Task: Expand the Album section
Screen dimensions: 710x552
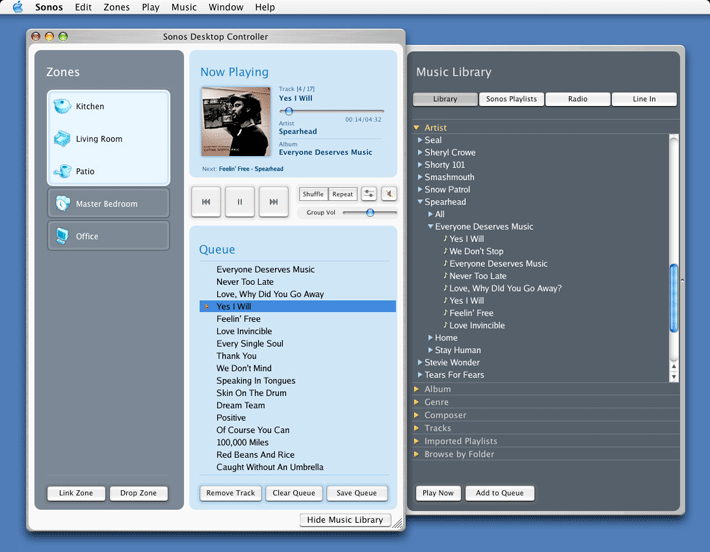Action: (416, 389)
